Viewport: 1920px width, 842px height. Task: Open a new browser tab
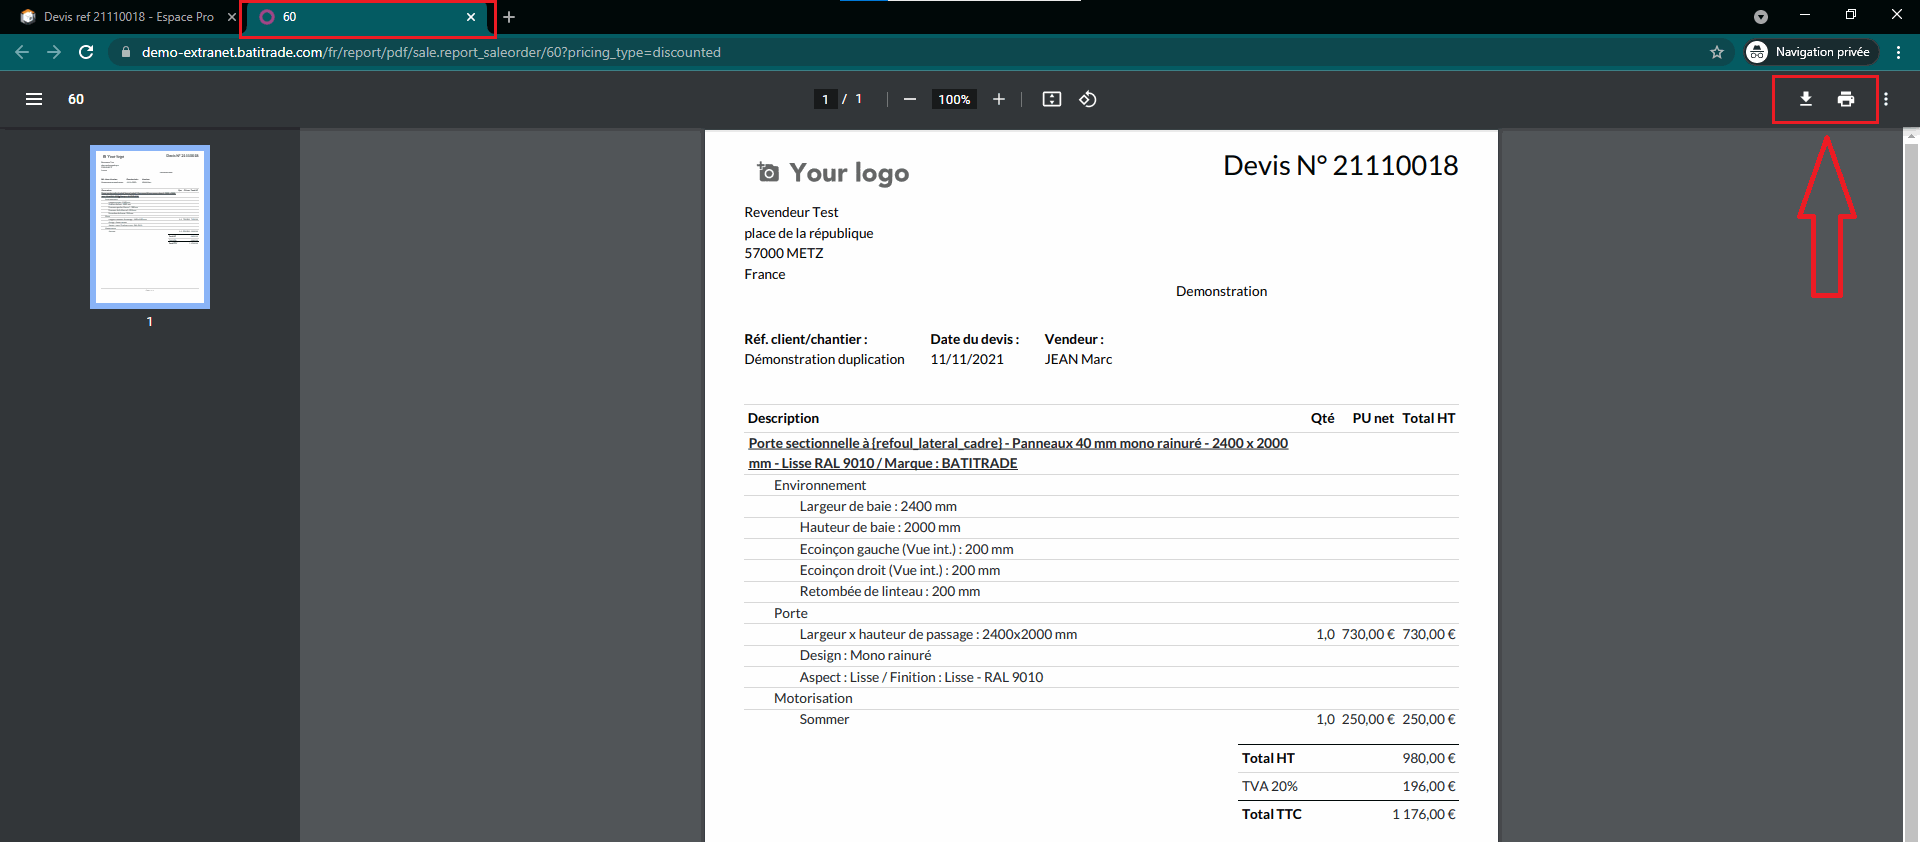tap(509, 17)
